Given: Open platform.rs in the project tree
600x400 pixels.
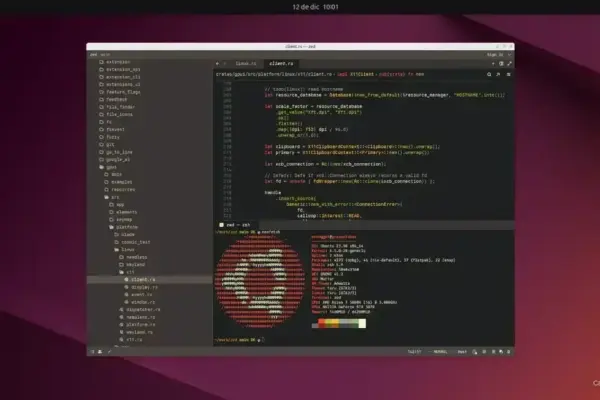Looking at the screenshot, I should [x=137, y=325].
